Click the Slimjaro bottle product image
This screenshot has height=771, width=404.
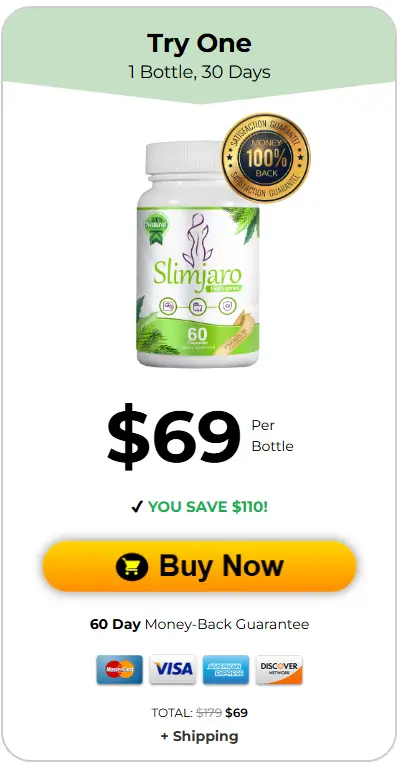click(x=198, y=254)
